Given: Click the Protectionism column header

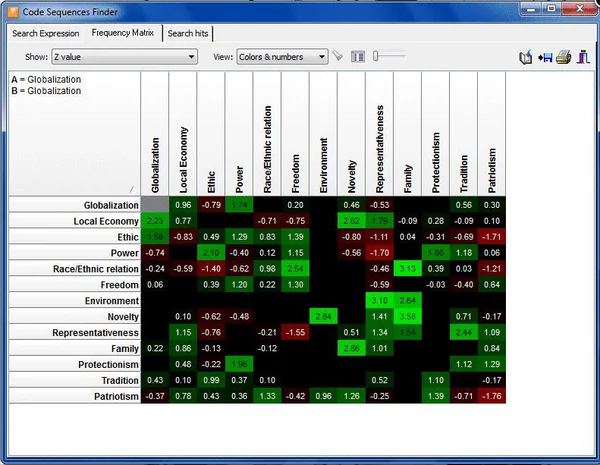Looking at the screenshot, I should (x=435, y=134).
